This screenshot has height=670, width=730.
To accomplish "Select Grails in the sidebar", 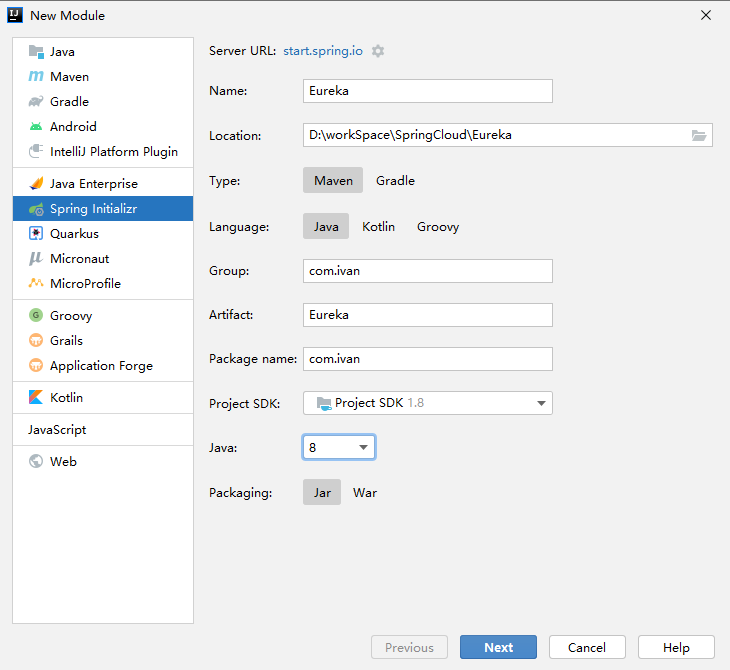I will point(103,340).
